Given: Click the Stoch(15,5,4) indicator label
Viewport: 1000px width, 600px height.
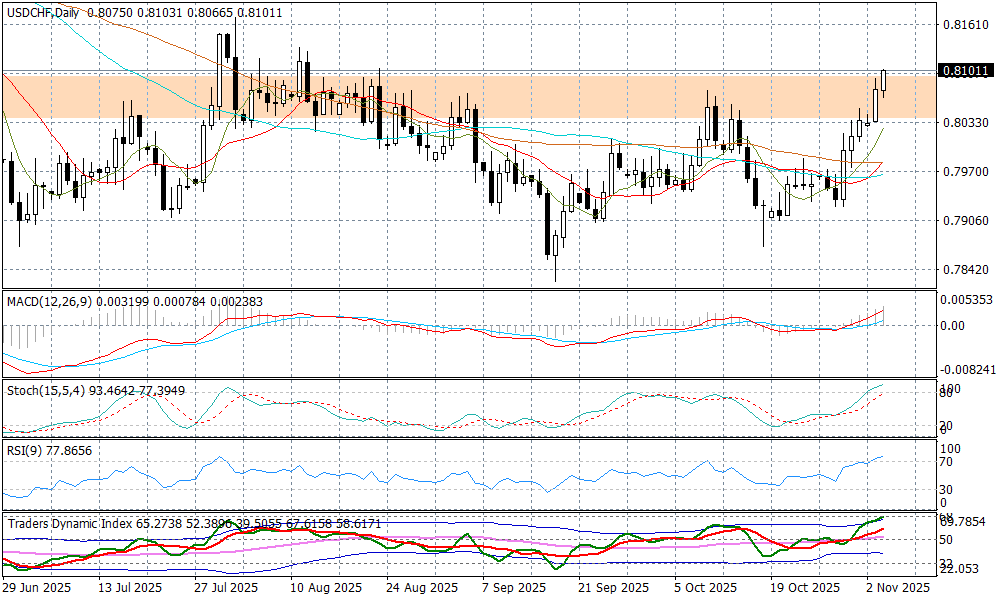Looking at the screenshot, I should [x=41, y=389].
